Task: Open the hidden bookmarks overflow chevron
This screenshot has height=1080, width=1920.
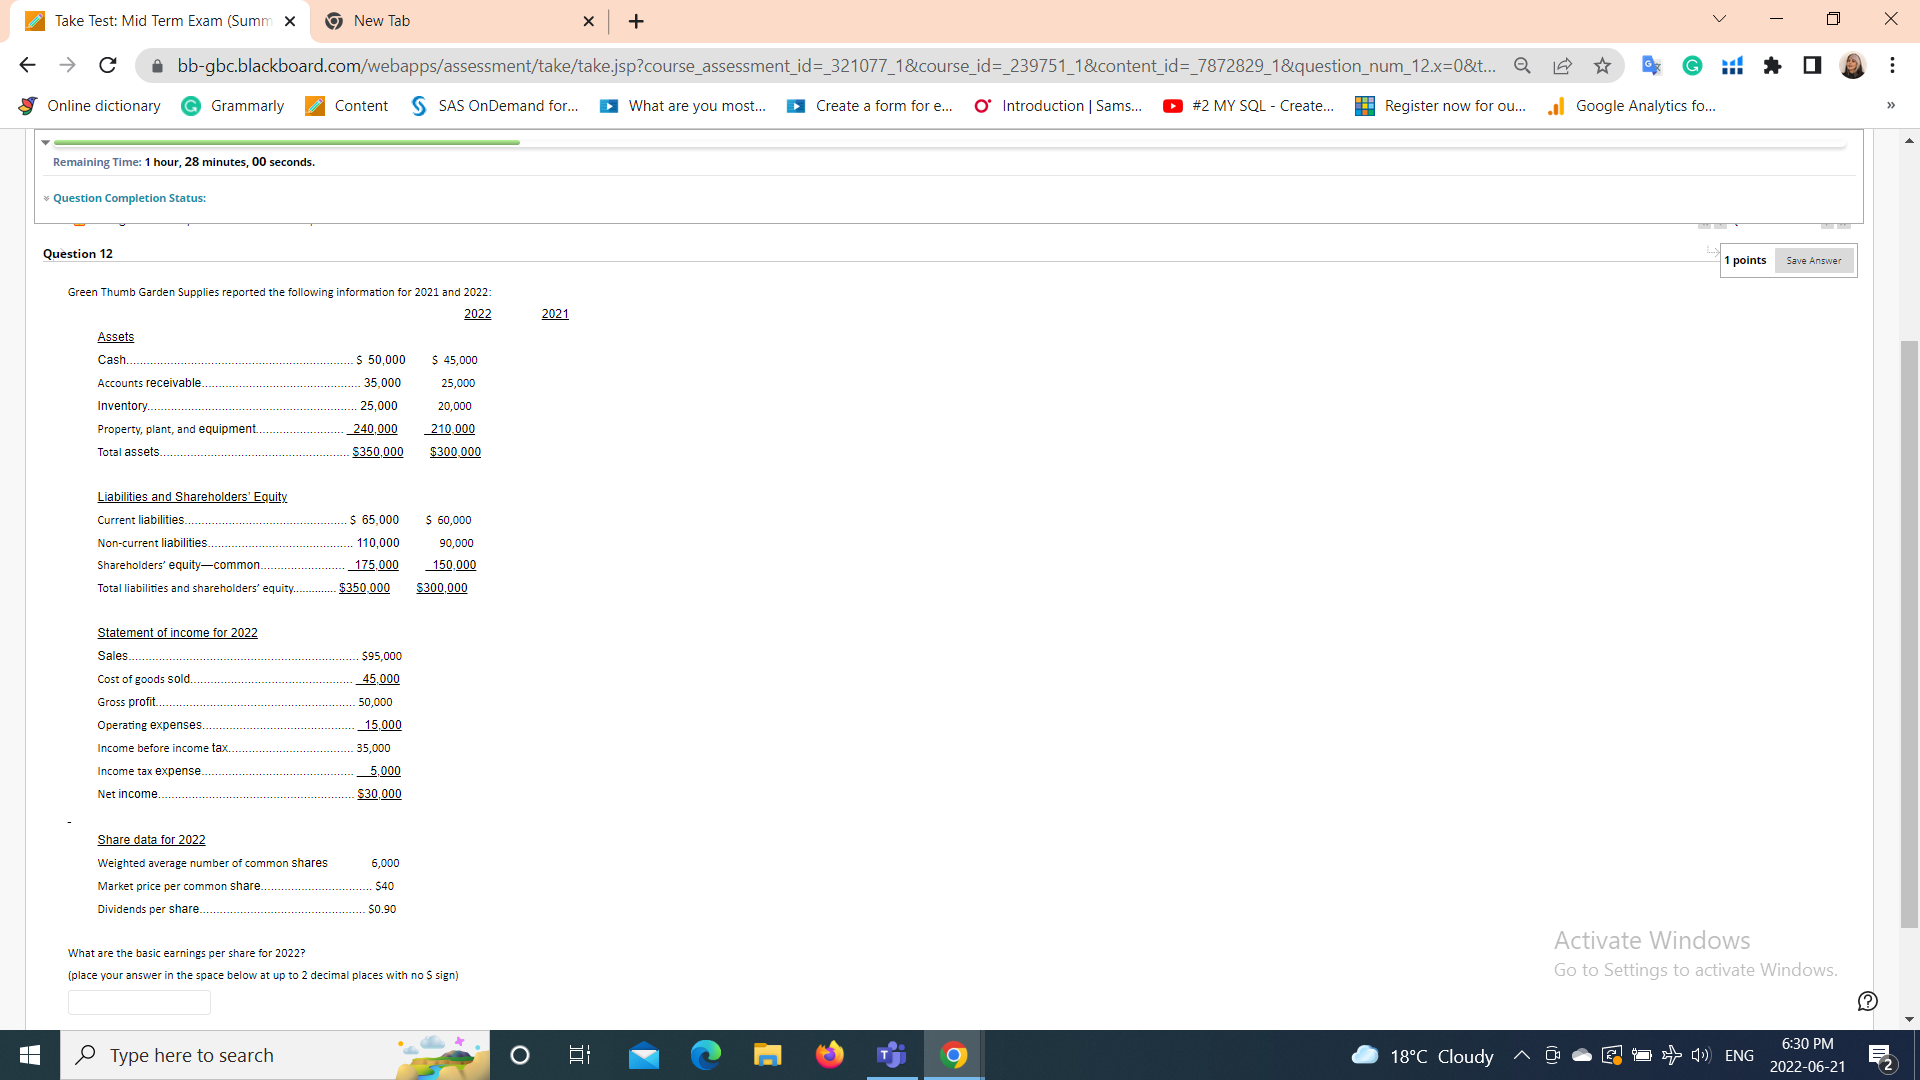Action: click(x=1890, y=105)
